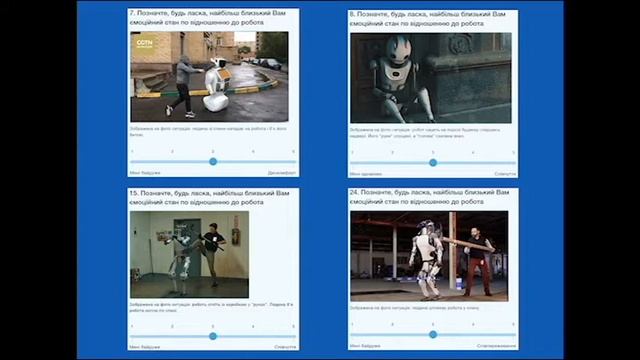Click the slider handle under question 15
Viewport: 640px width, 360px height.
[x=213, y=336]
